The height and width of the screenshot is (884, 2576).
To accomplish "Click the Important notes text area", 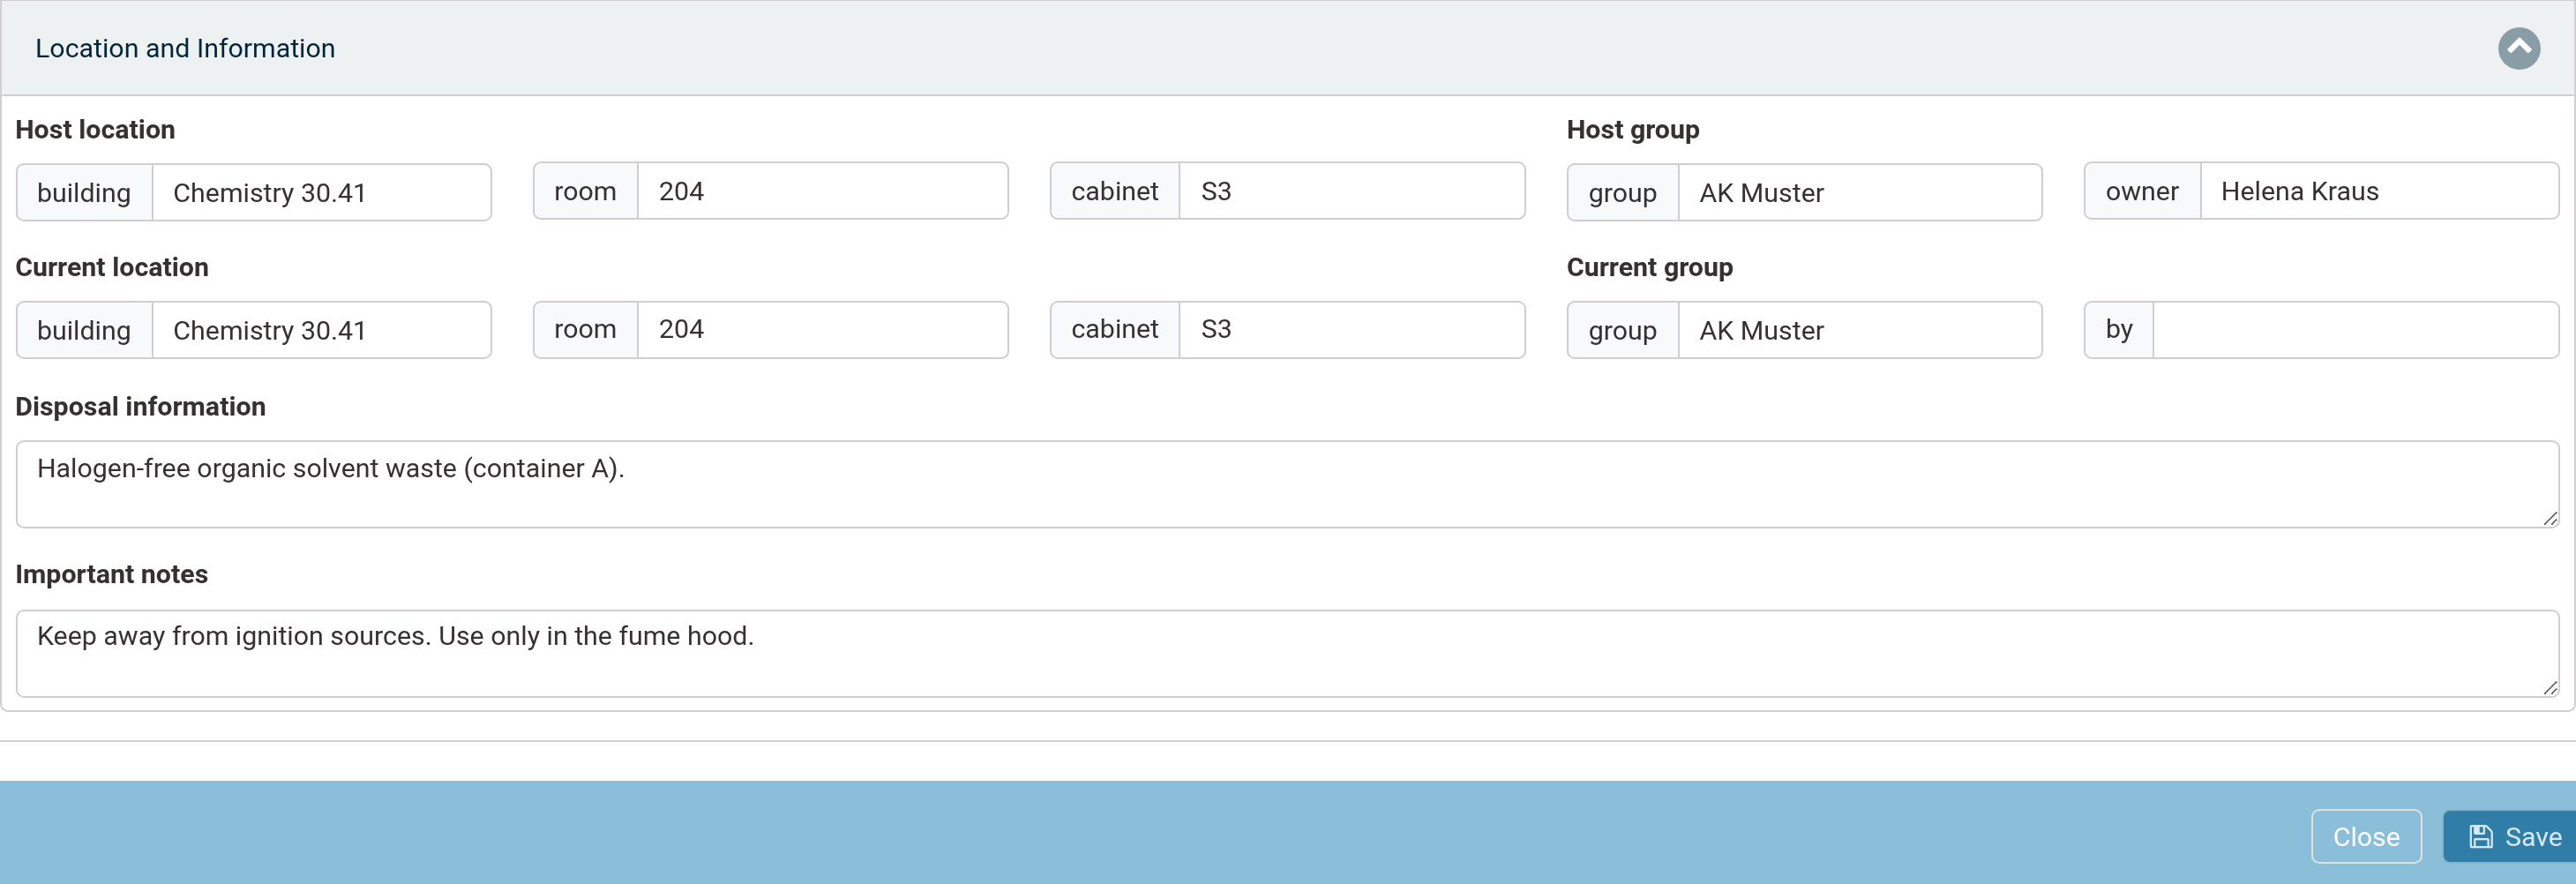I will coord(1287,653).
